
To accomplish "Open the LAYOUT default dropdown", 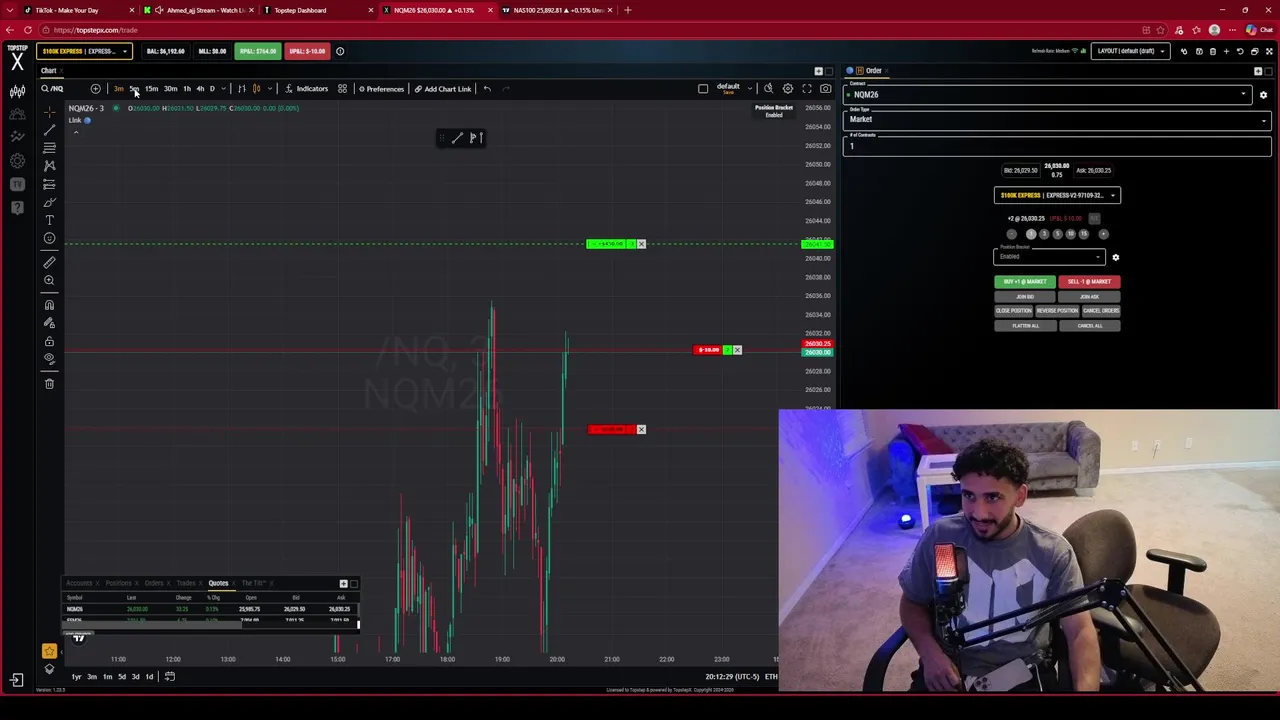I will click(x=1131, y=51).
